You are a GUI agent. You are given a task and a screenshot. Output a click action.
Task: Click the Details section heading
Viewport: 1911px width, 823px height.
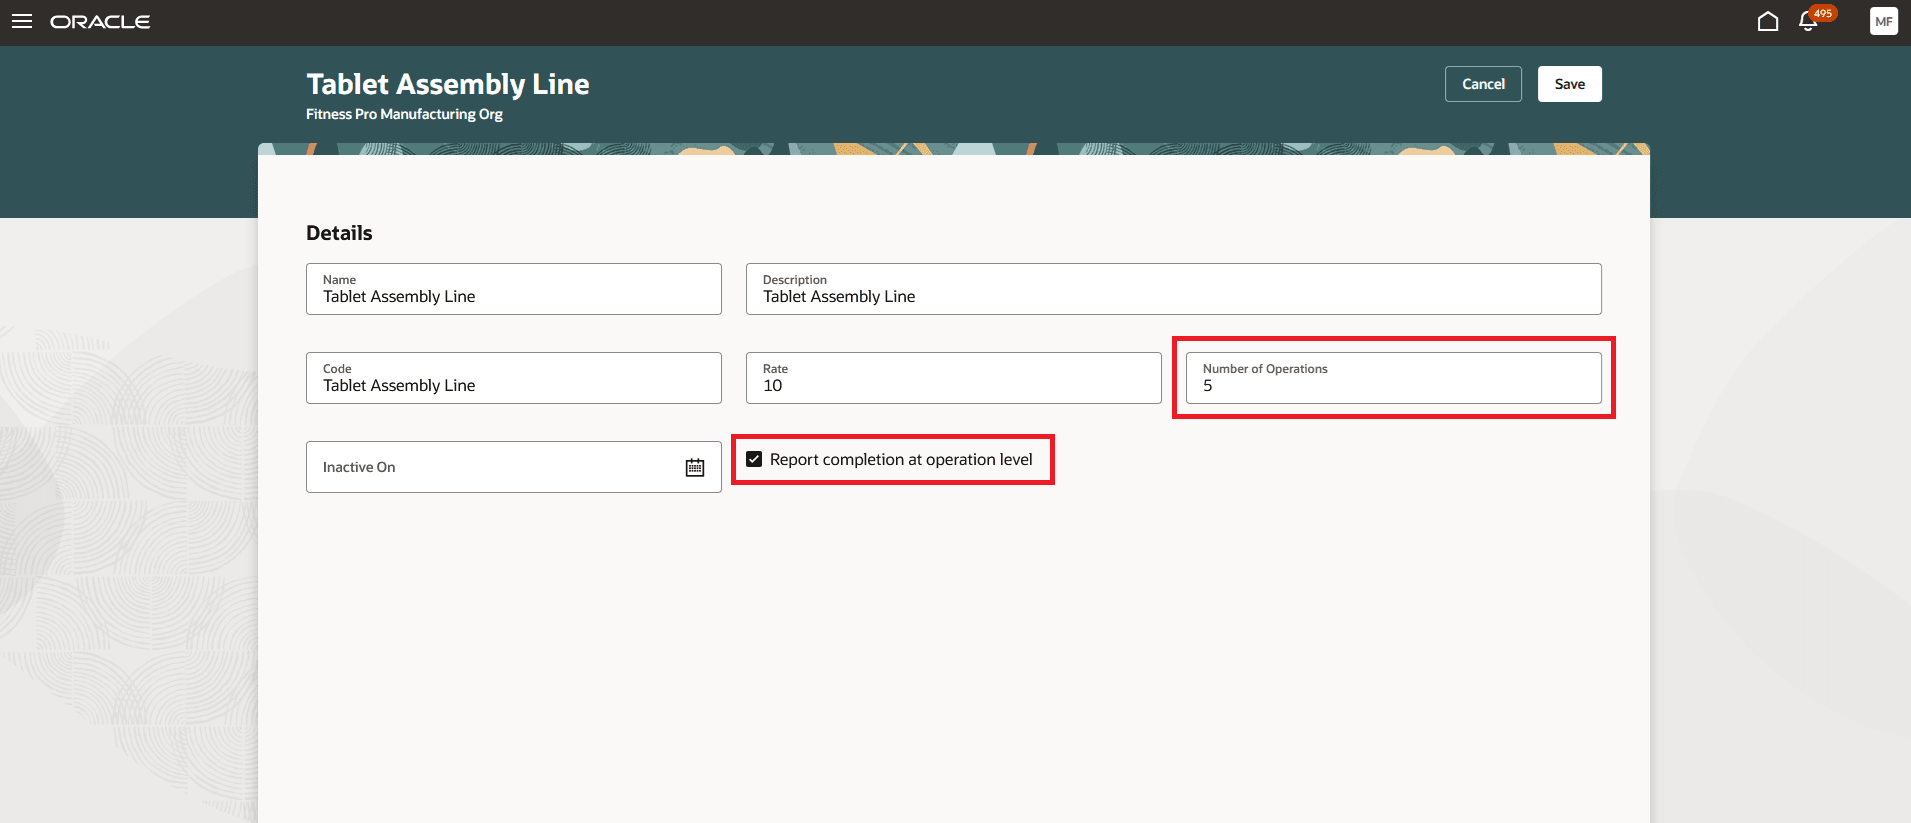[339, 233]
